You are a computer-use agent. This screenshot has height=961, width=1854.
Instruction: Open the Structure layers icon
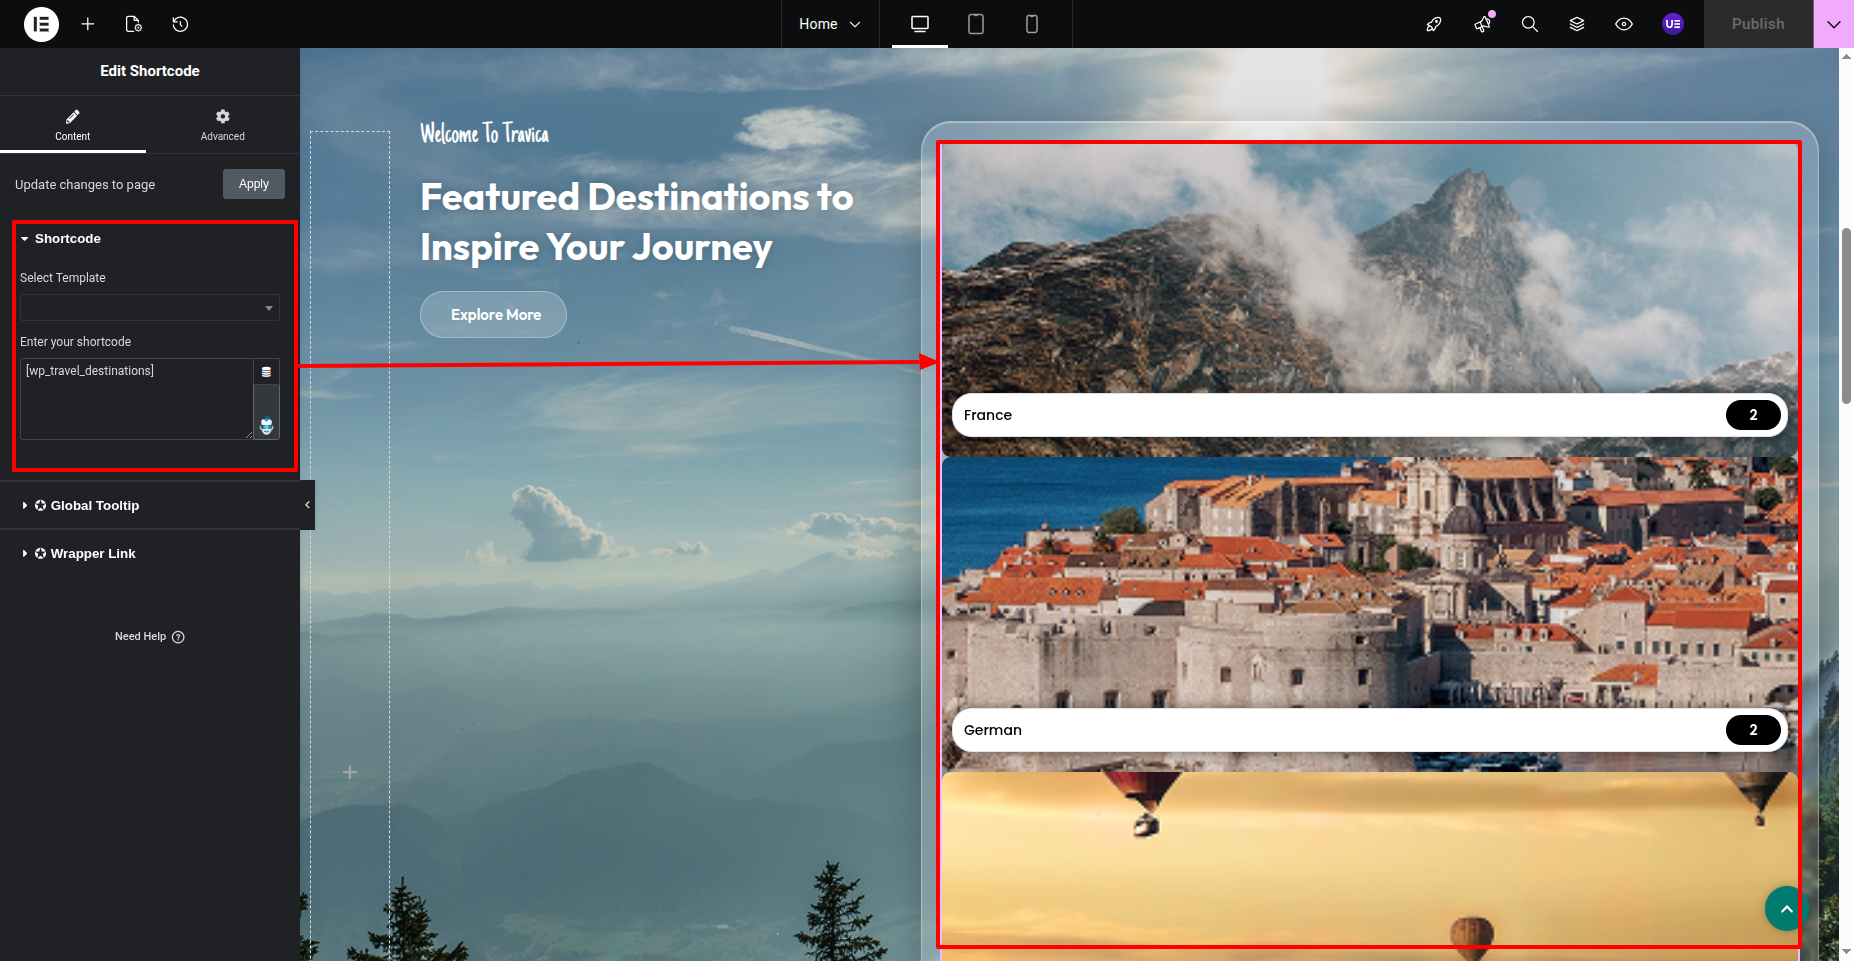[x=1577, y=24]
